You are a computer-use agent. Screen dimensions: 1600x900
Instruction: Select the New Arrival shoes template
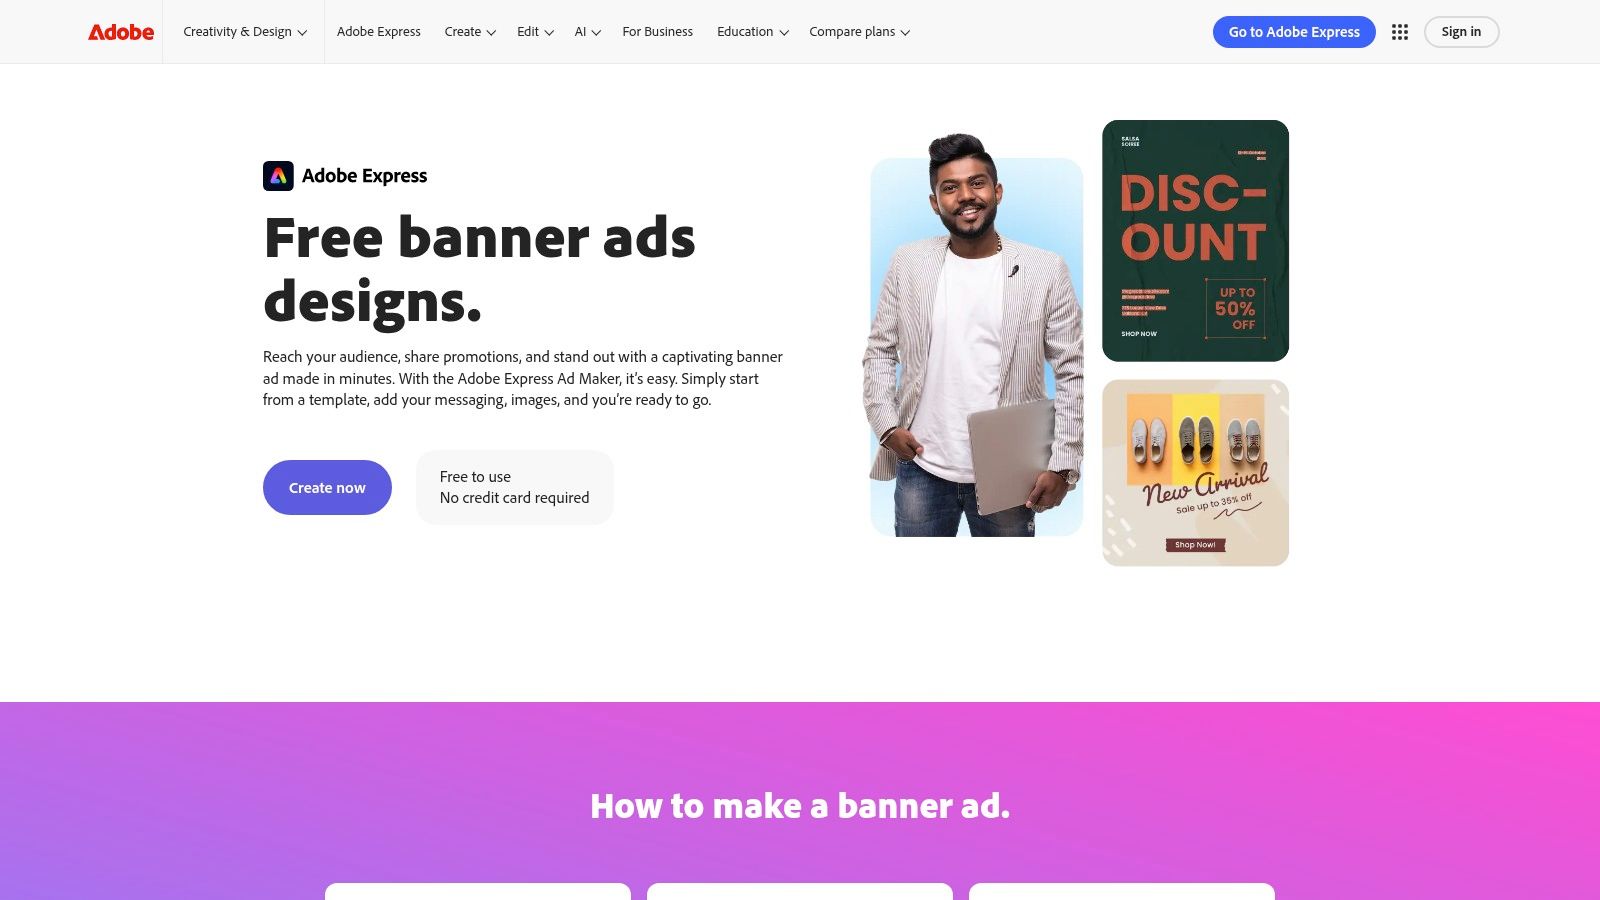1195,473
